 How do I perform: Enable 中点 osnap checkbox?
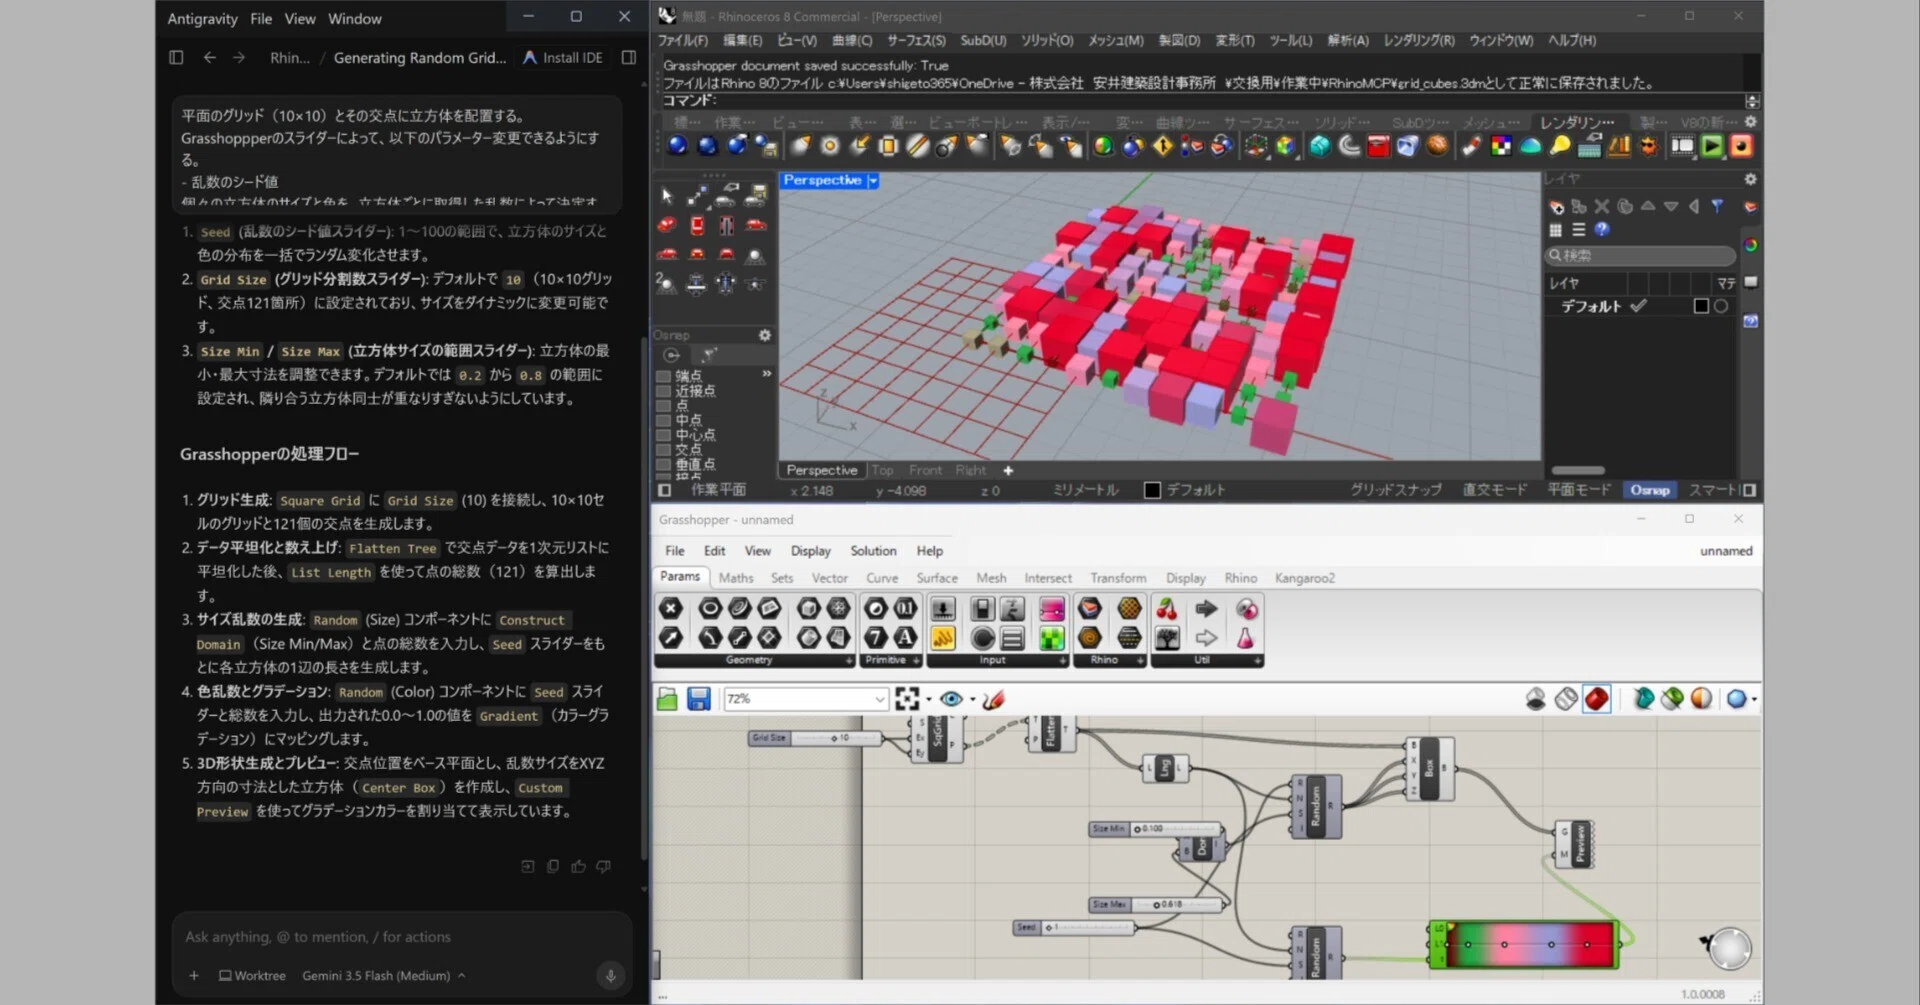point(663,421)
